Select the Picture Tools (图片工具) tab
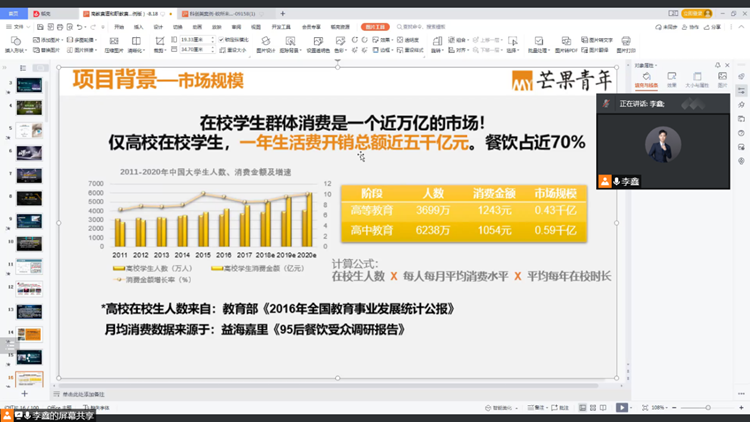The image size is (750, 422). click(x=375, y=27)
